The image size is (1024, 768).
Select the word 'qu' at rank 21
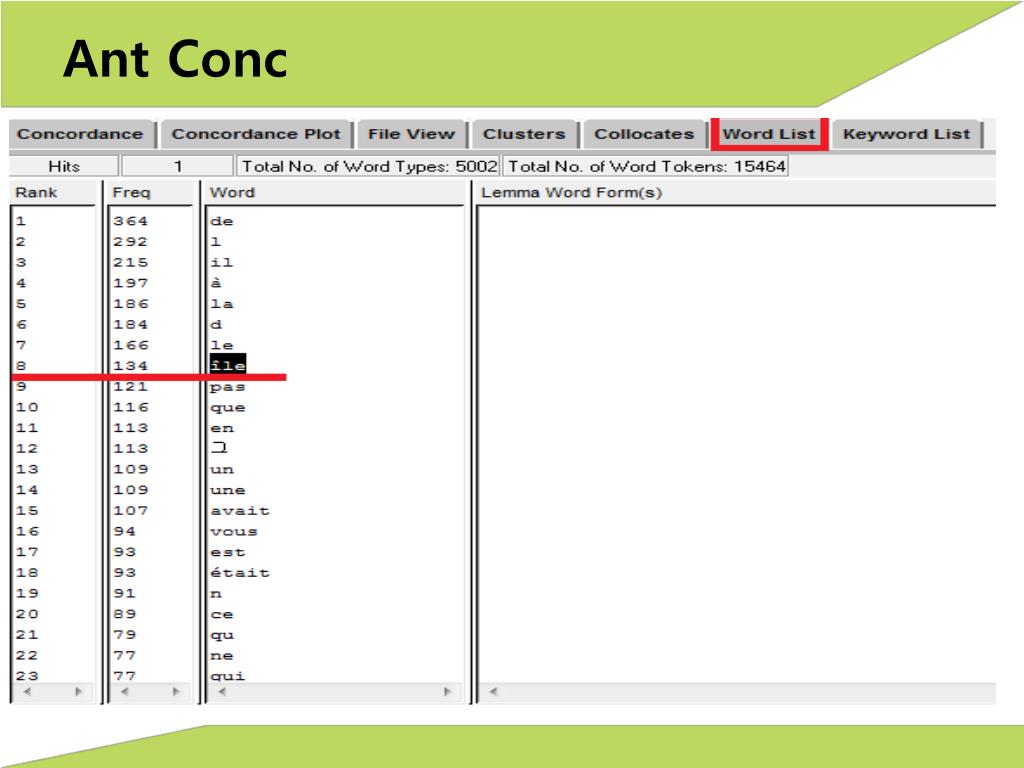tap(222, 635)
